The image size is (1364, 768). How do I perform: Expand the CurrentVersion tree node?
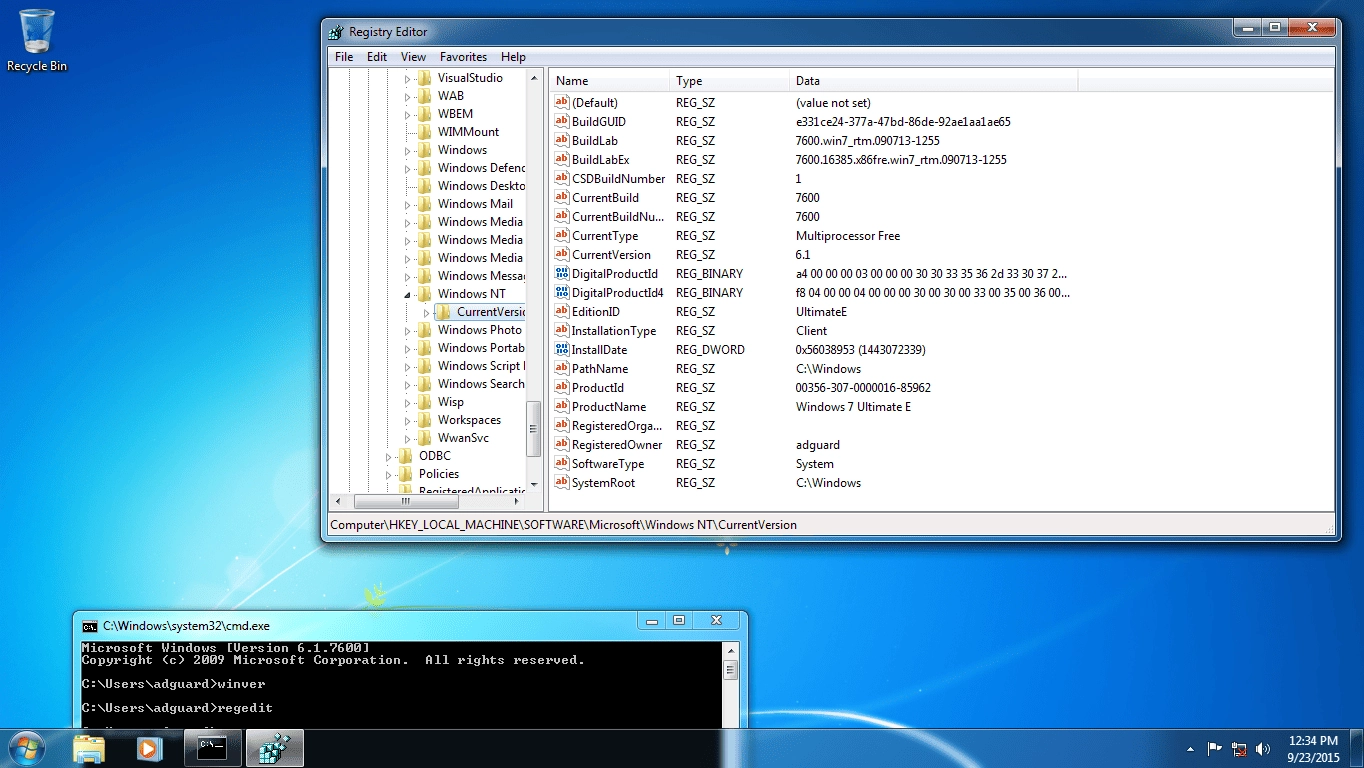click(426, 313)
